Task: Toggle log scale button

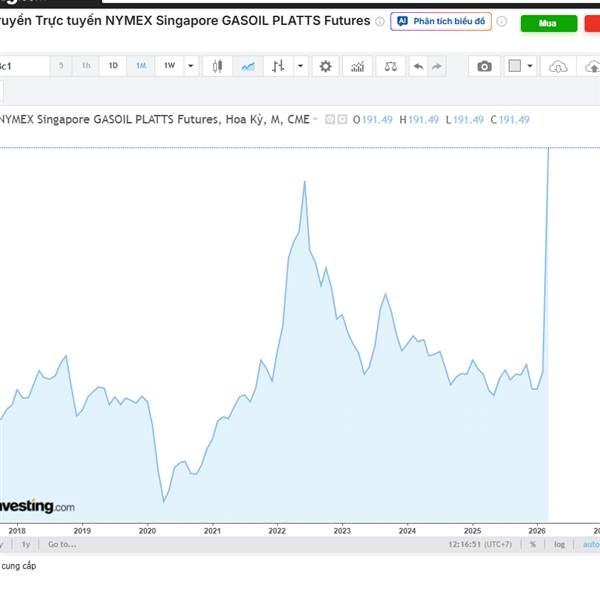Action: (559, 544)
